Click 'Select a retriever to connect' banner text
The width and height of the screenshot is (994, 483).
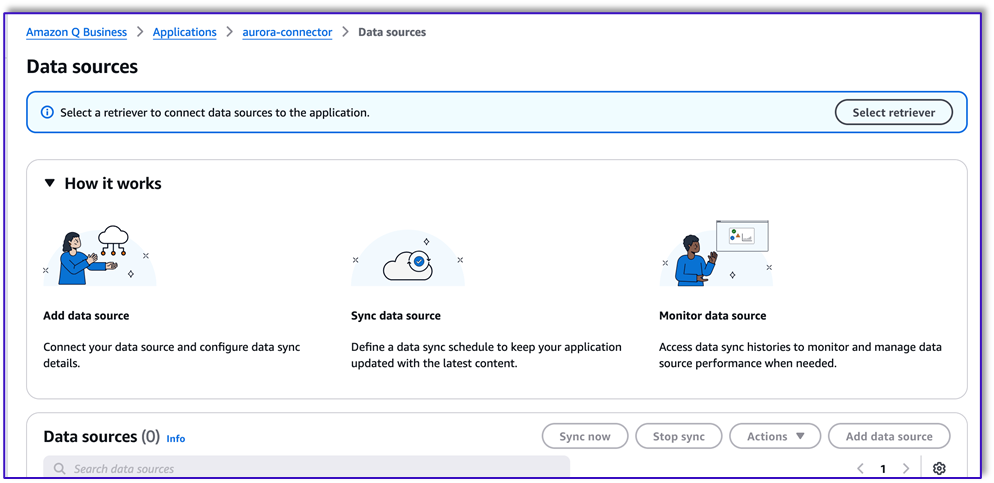tap(215, 113)
